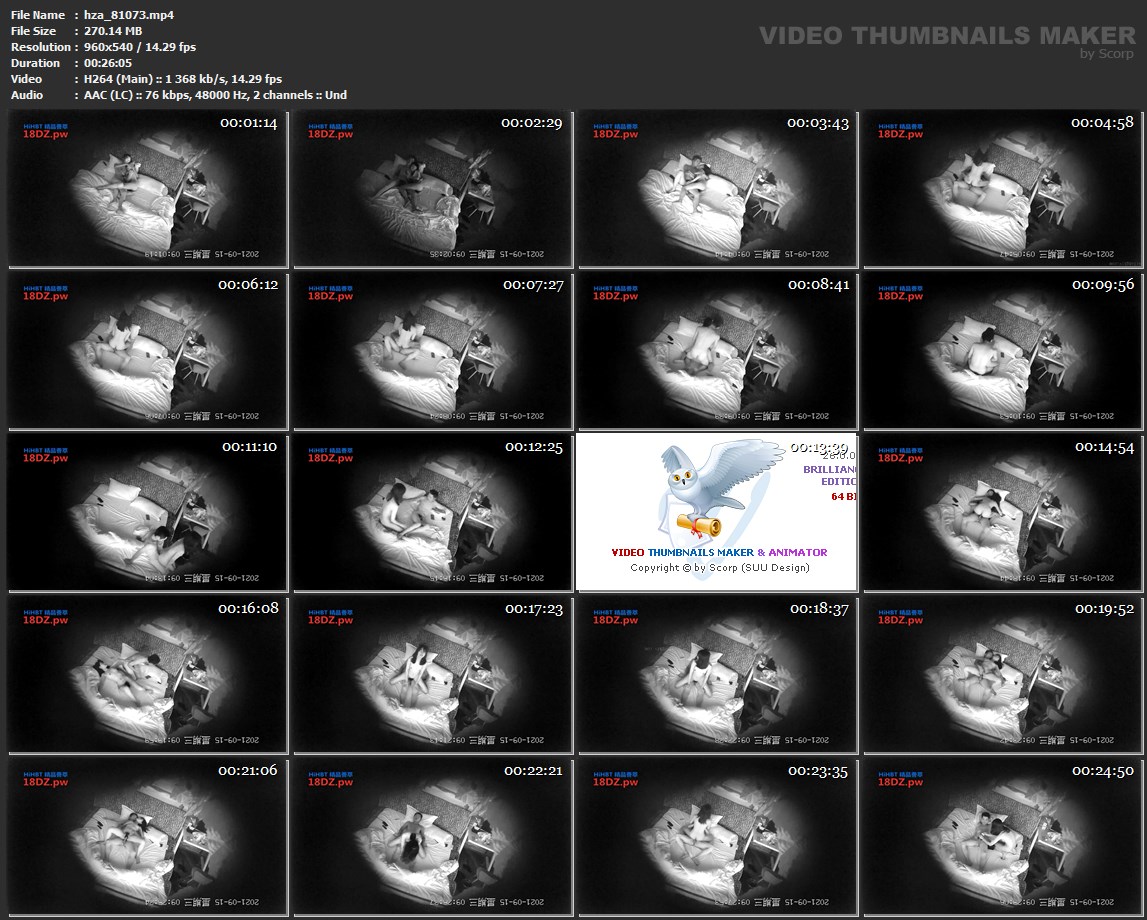Click the 00:22:21 timestamp label

point(533,771)
